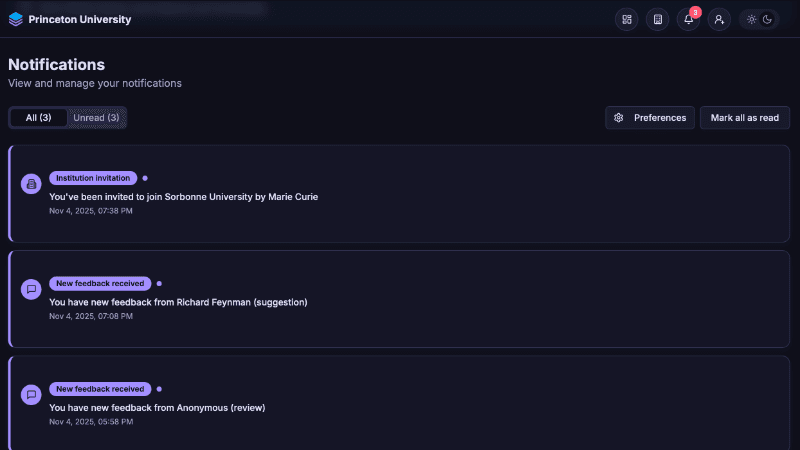Click the Nov 4, 2025, 07:08 PM timestamp
Viewport: 800px width, 450px height.
(91, 316)
